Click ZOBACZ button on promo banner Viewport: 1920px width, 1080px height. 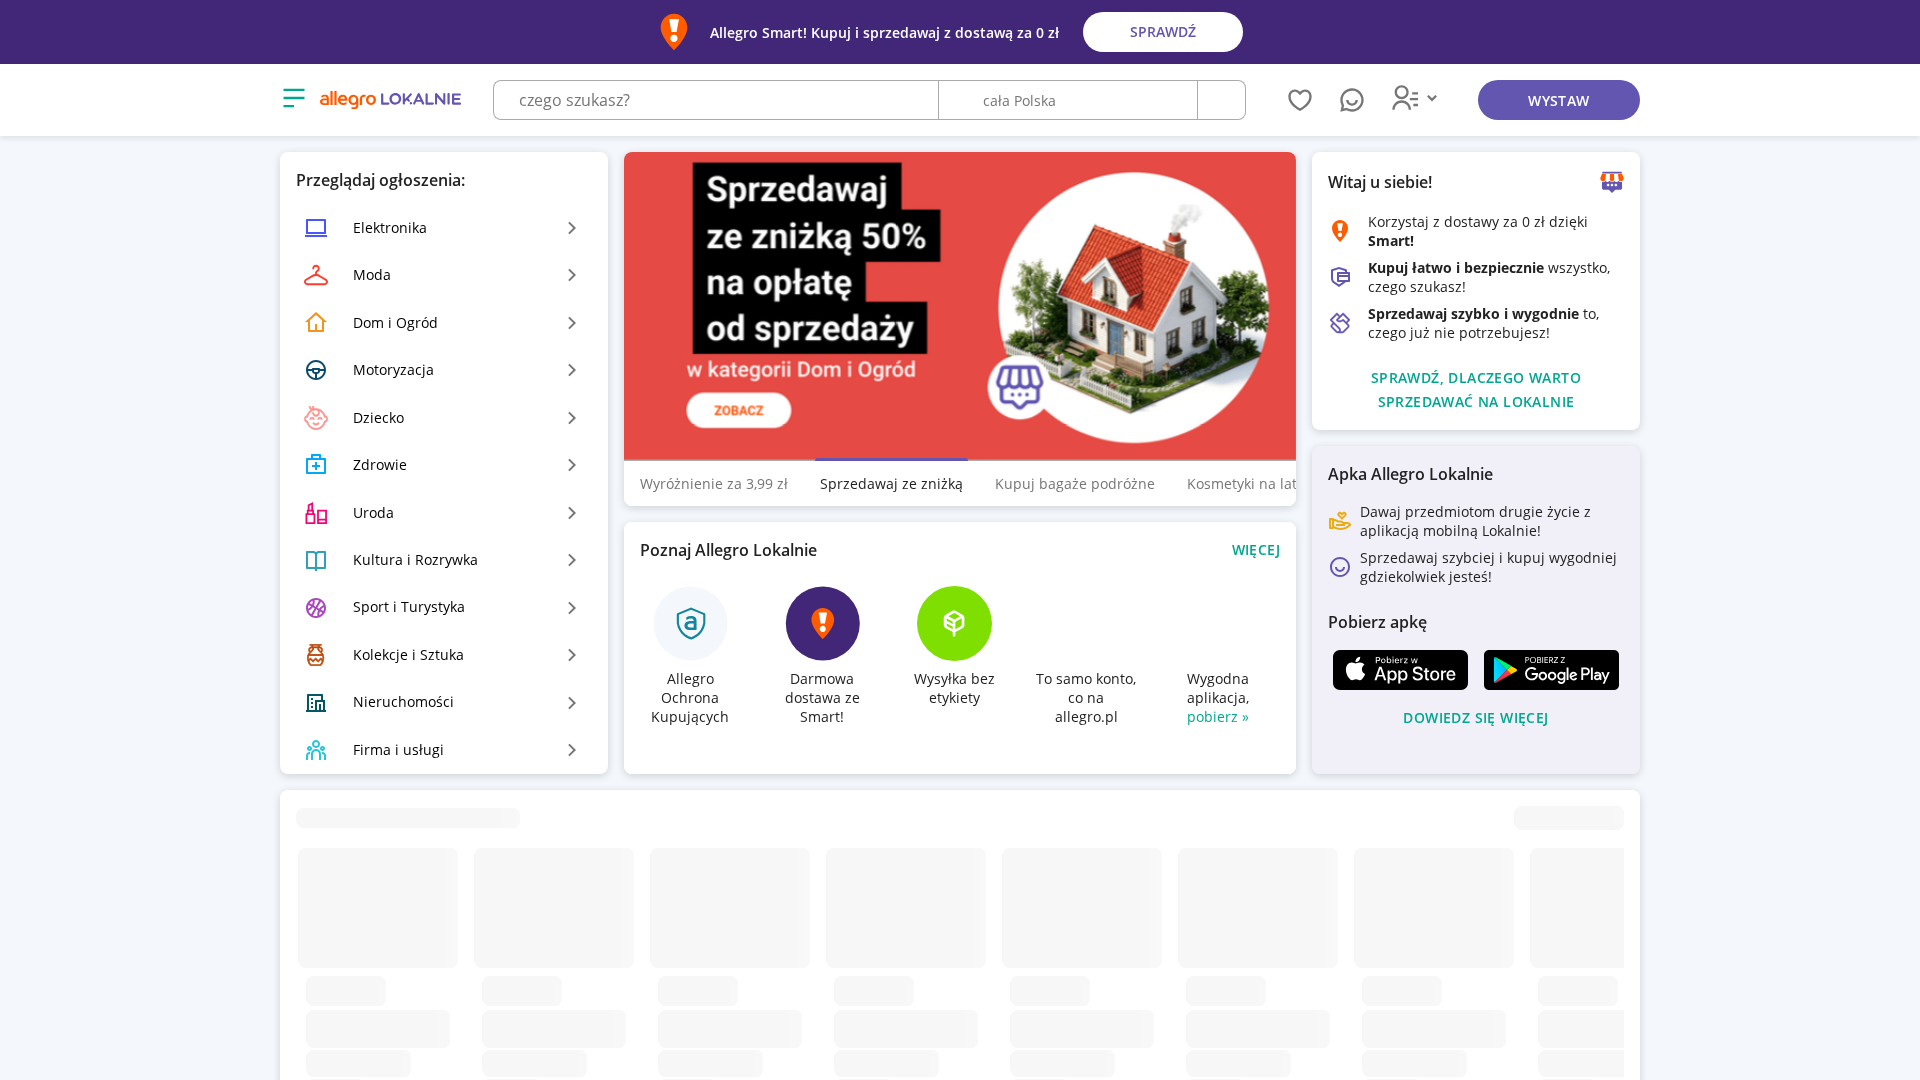coord(739,410)
